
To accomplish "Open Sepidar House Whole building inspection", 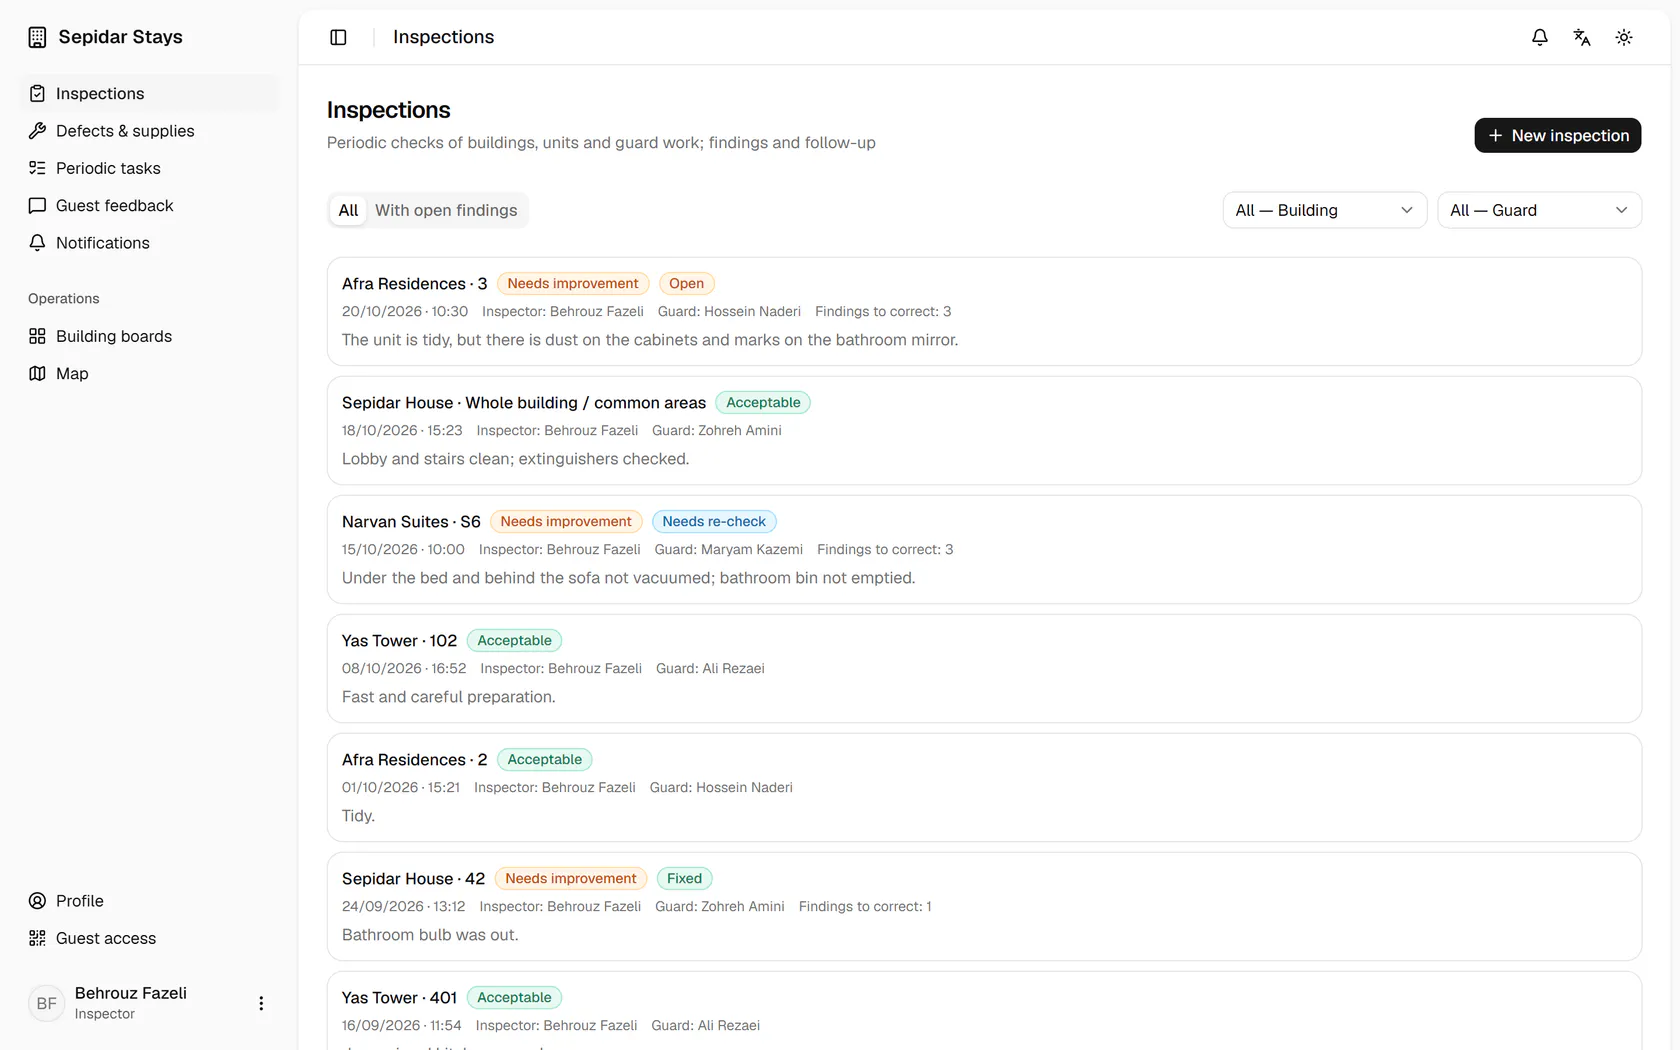I will pos(984,430).
